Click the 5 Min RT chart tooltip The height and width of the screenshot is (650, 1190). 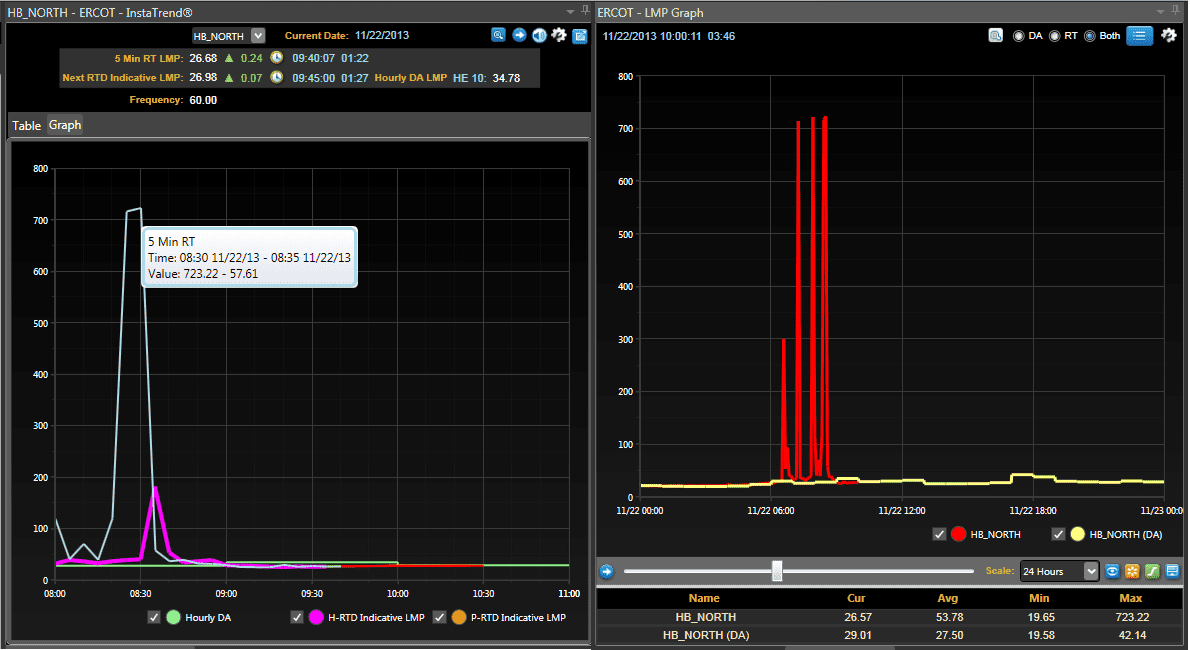pos(250,257)
